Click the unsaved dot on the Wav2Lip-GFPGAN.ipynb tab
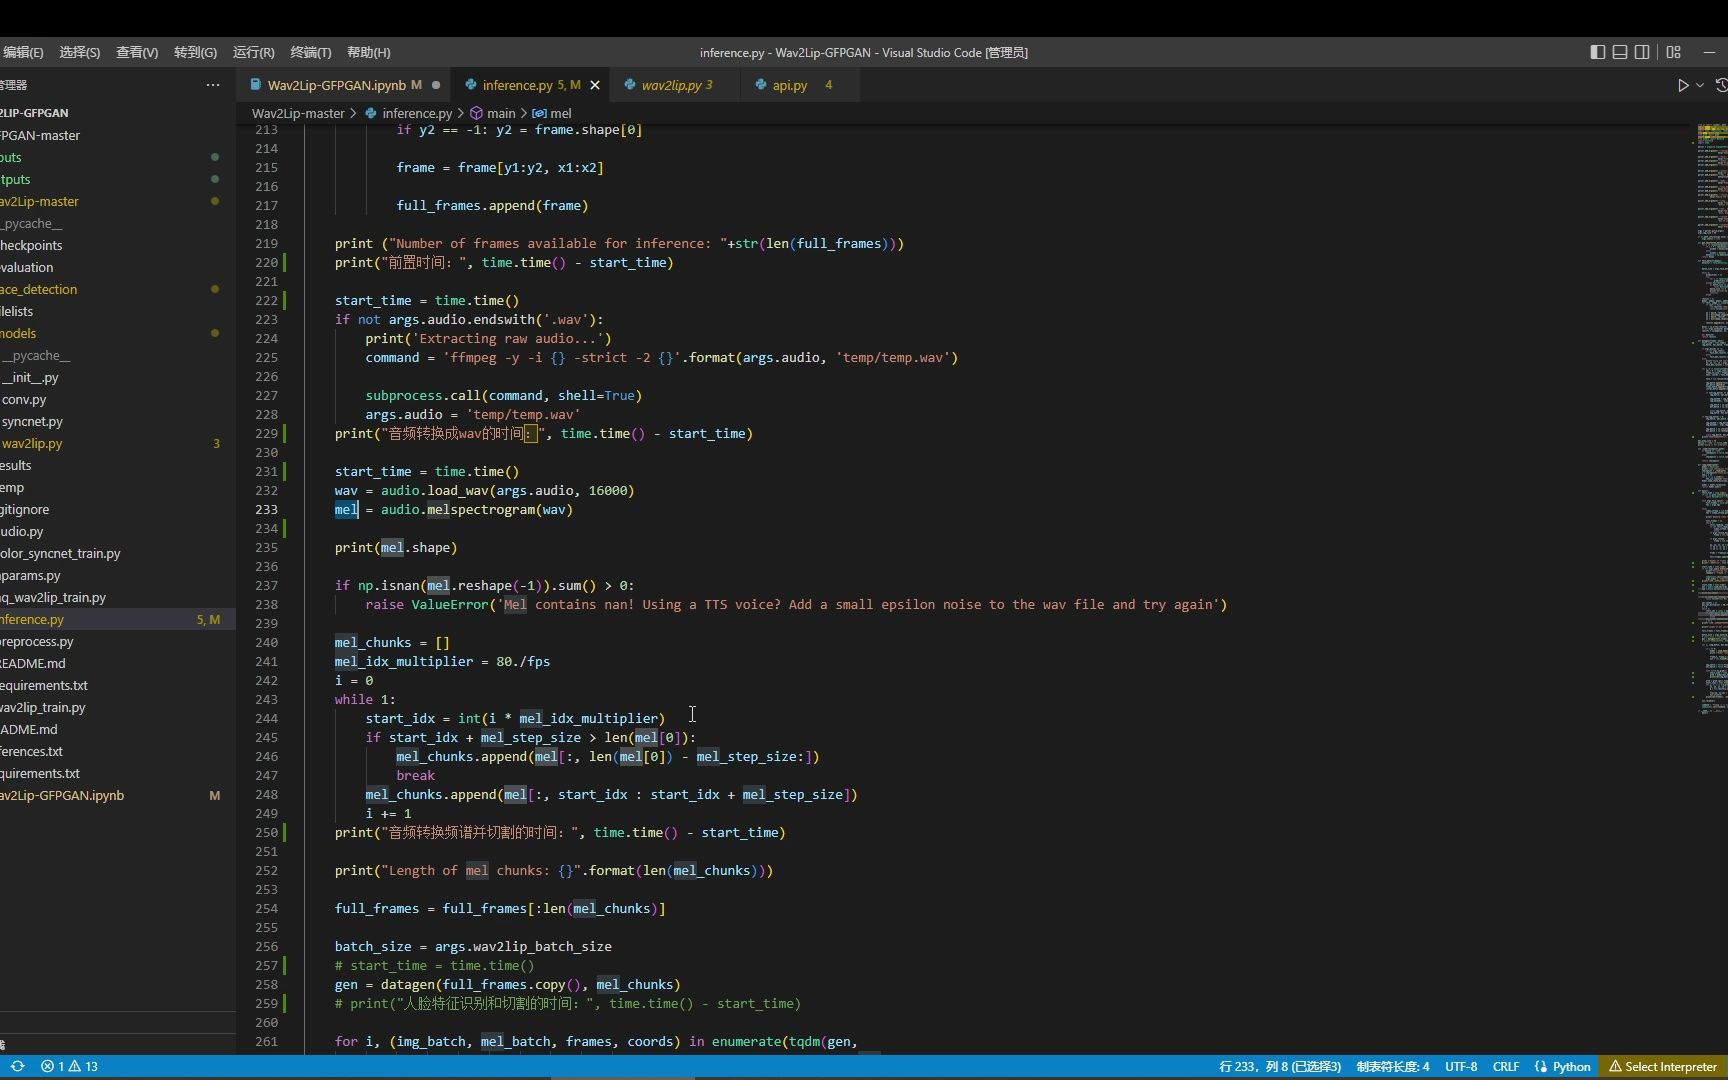 point(436,85)
